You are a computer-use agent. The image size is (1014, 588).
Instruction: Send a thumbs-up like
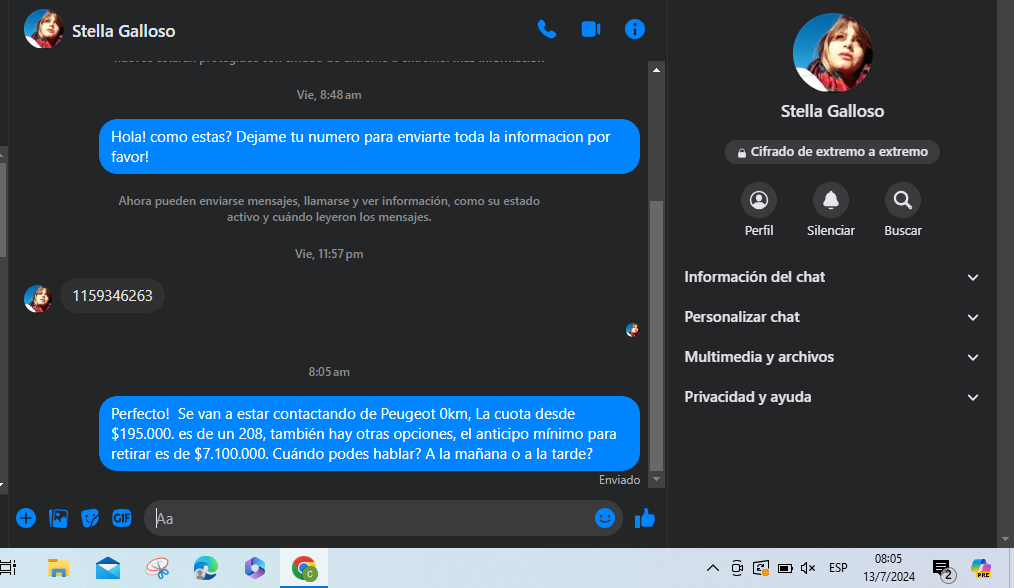(645, 518)
